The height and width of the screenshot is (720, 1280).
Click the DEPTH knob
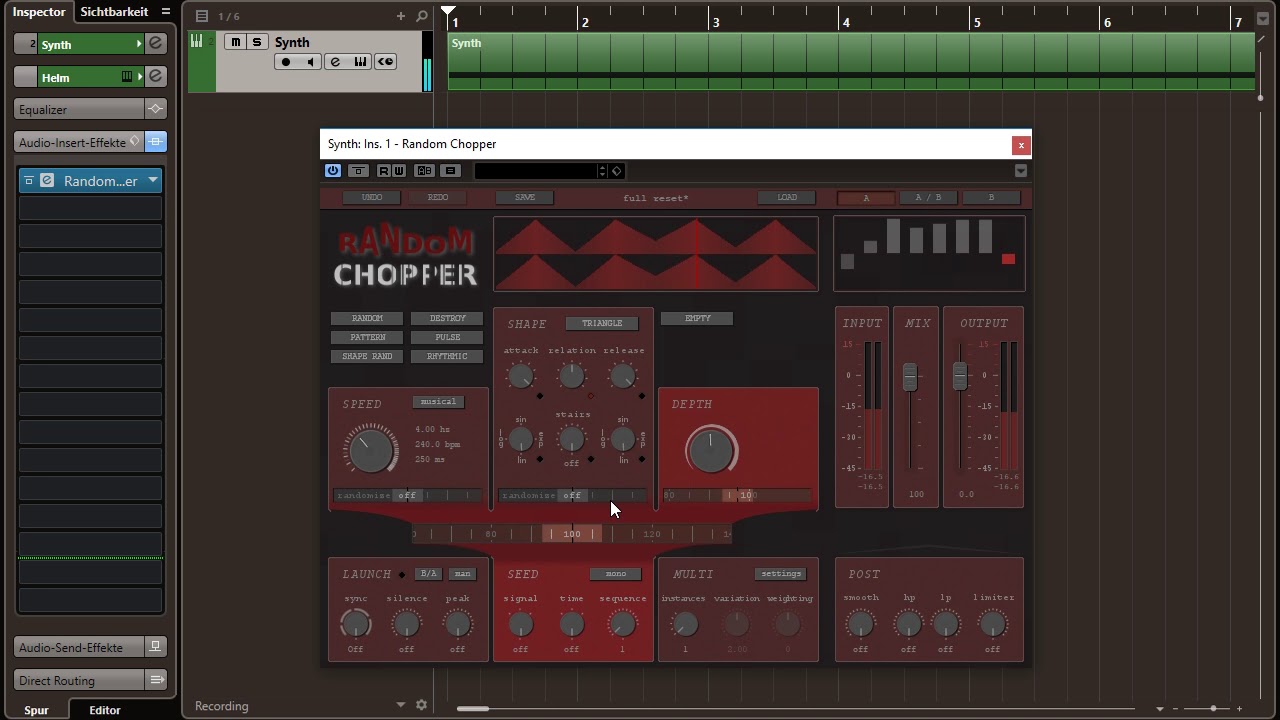pyautogui.click(x=711, y=451)
